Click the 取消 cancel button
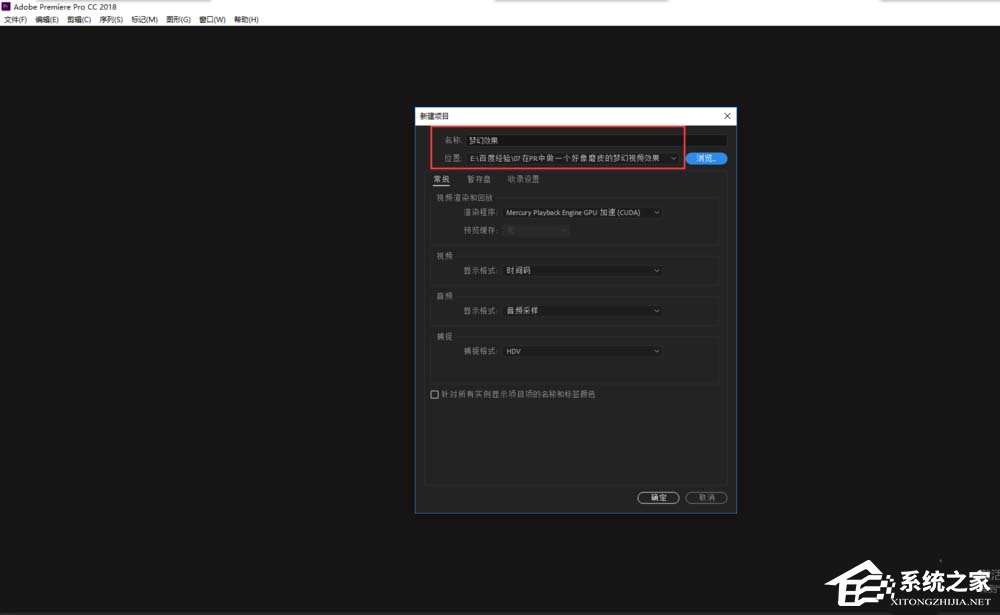This screenshot has height=615, width=1000. pos(707,498)
